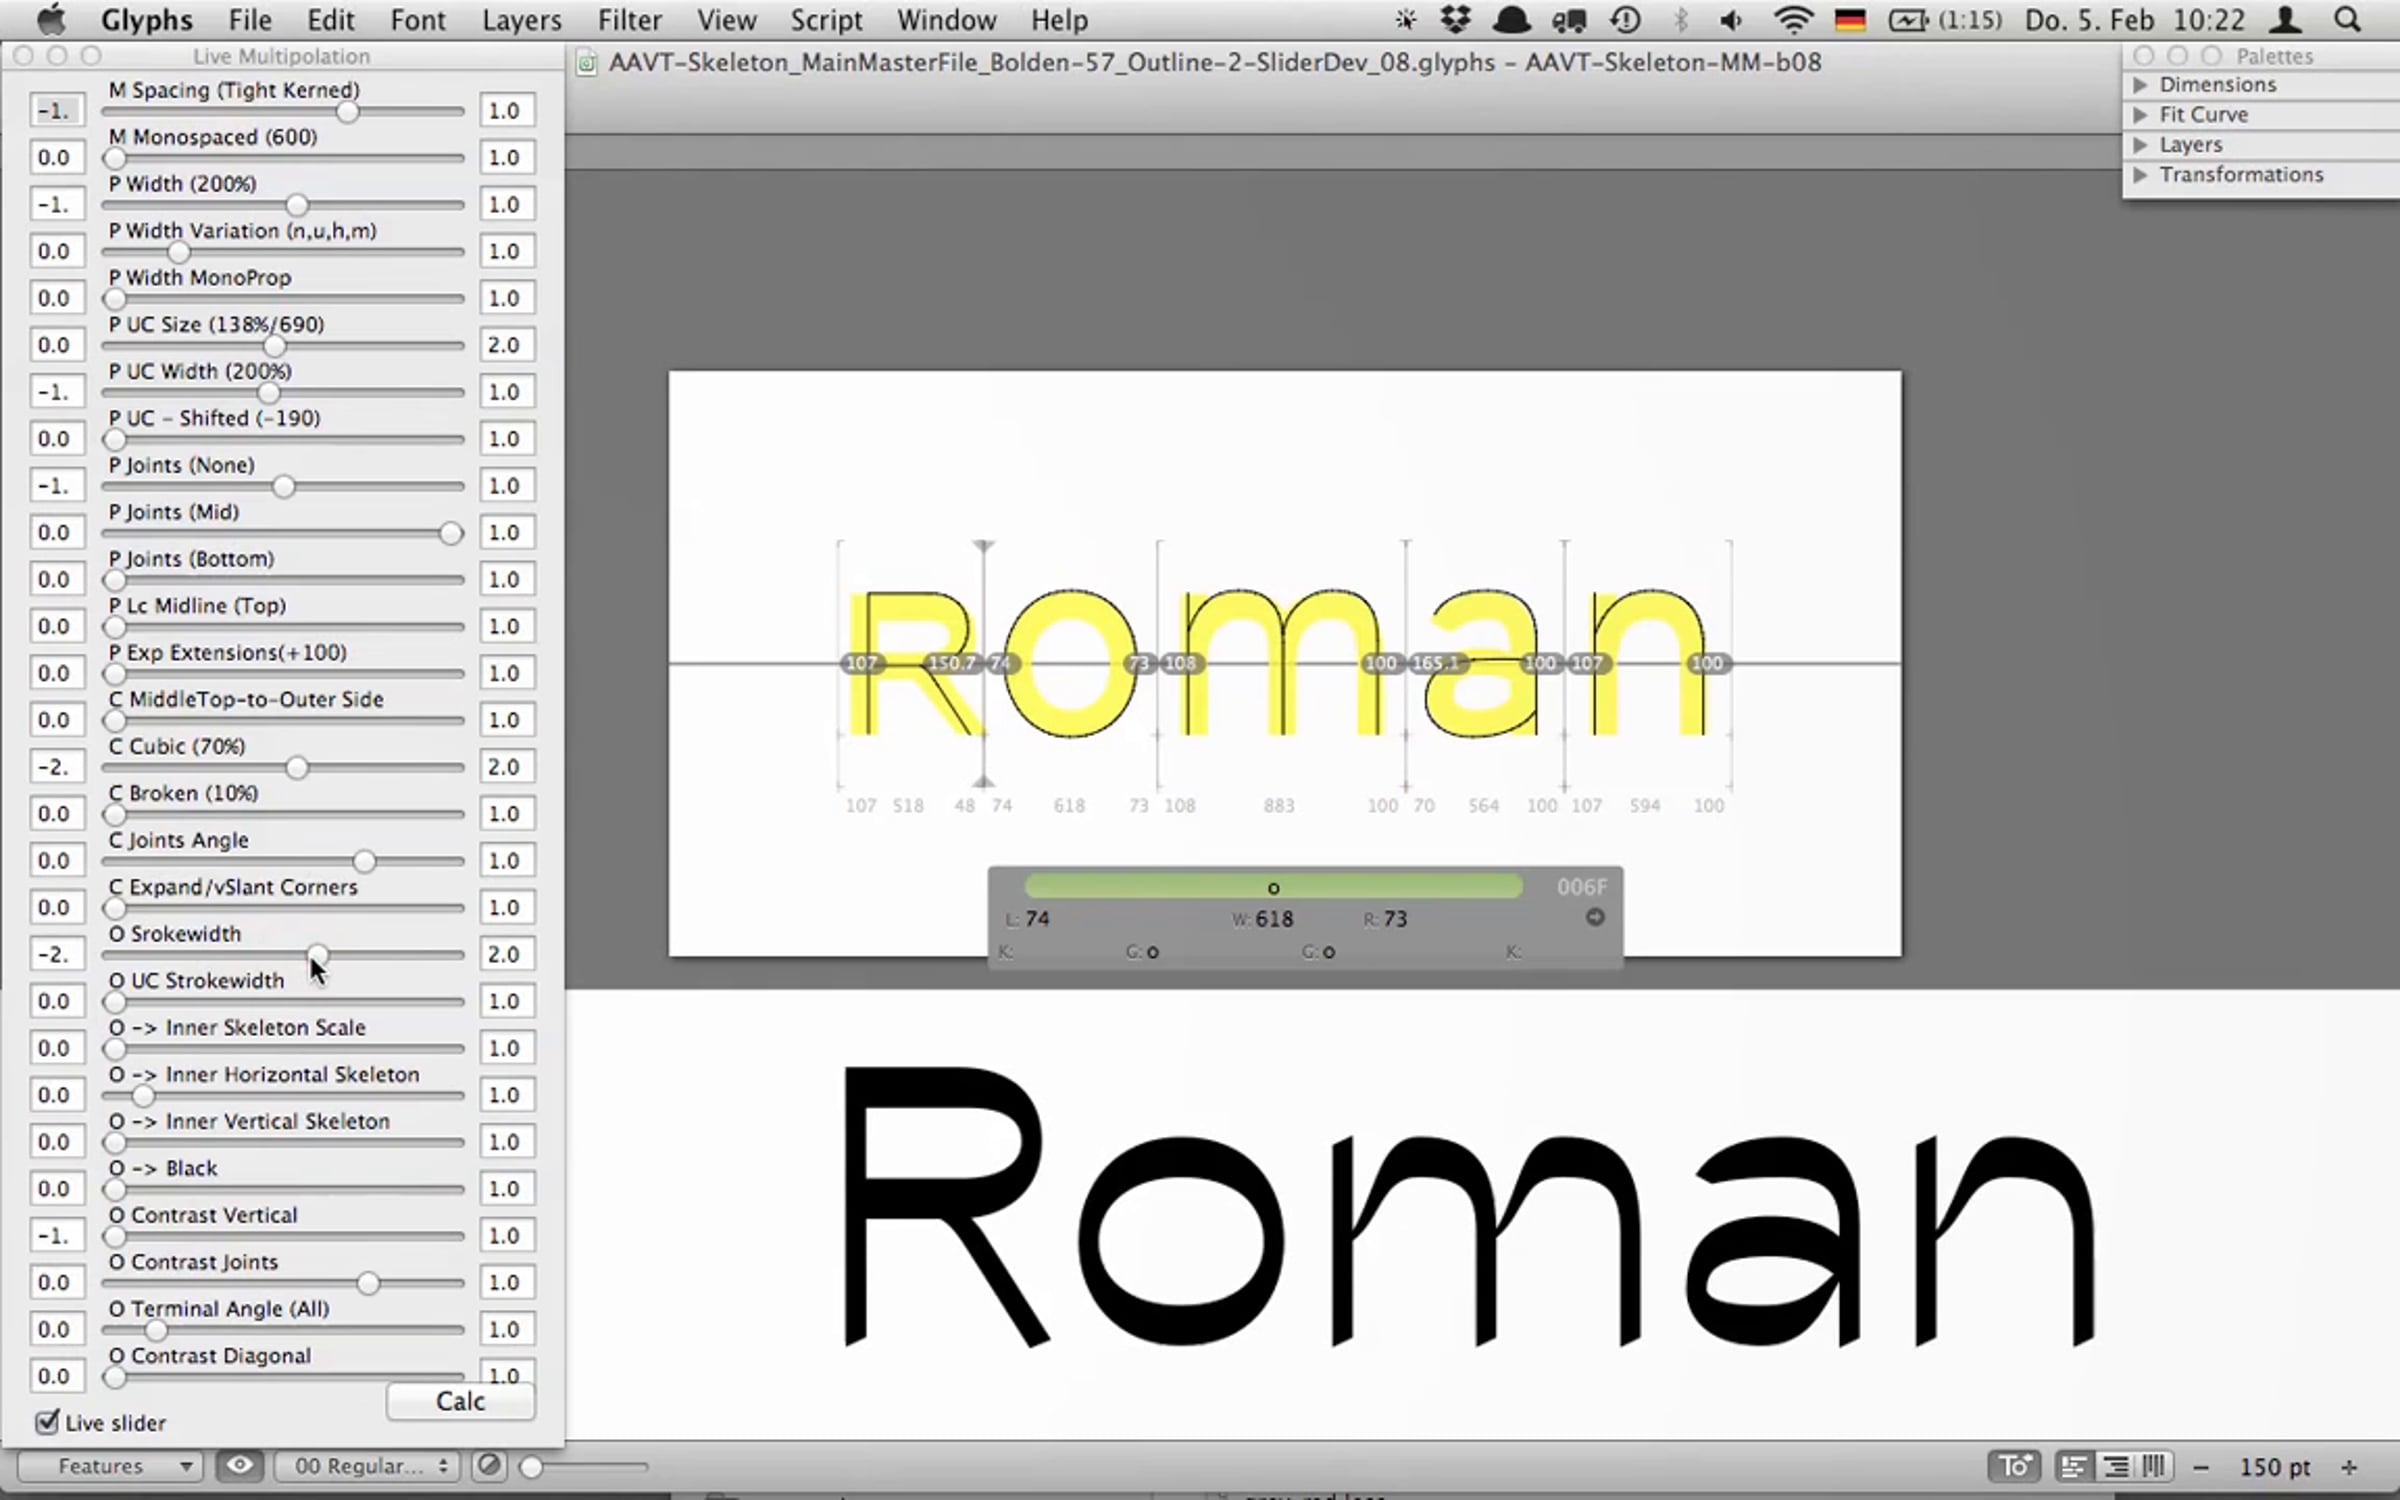Click the glyph width value 618
The height and width of the screenshot is (1500, 2400).
(x=1274, y=919)
